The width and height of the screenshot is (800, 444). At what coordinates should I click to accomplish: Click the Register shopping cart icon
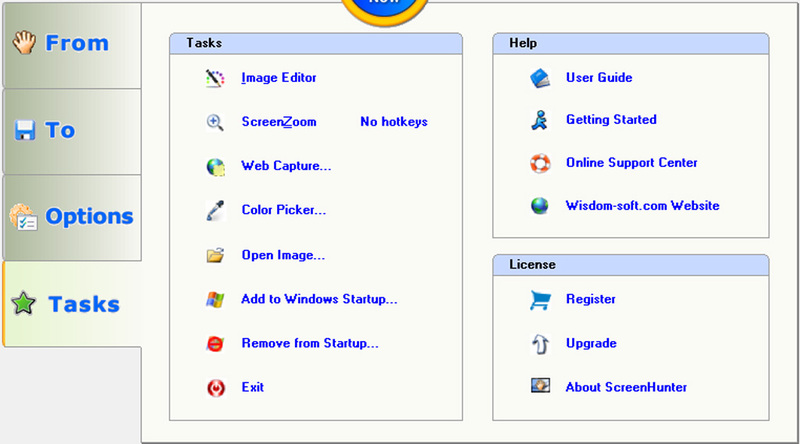[540, 300]
